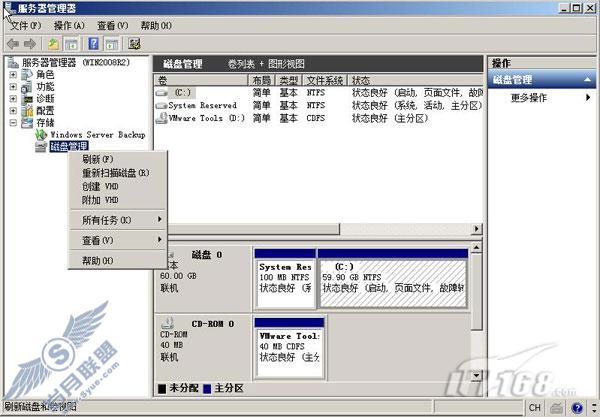Click 更多操作 in the actions pane

point(529,98)
